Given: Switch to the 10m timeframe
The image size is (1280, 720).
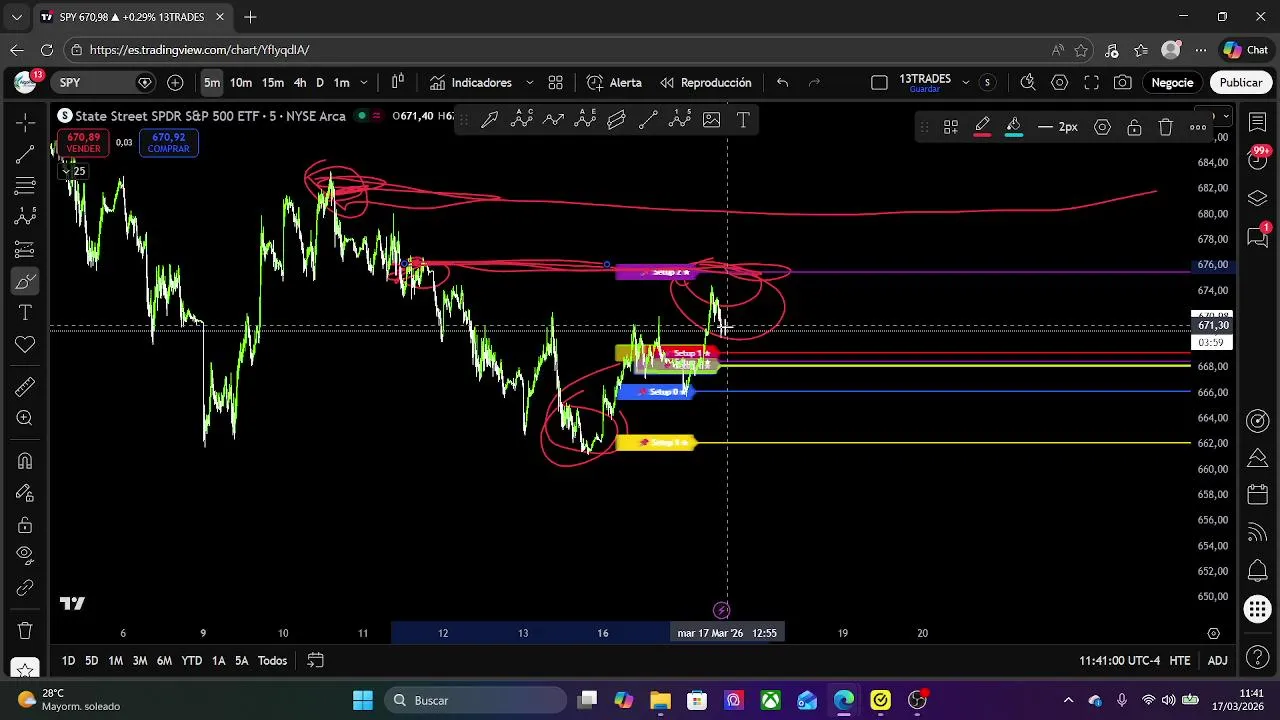Looking at the screenshot, I should (x=241, y=83).
